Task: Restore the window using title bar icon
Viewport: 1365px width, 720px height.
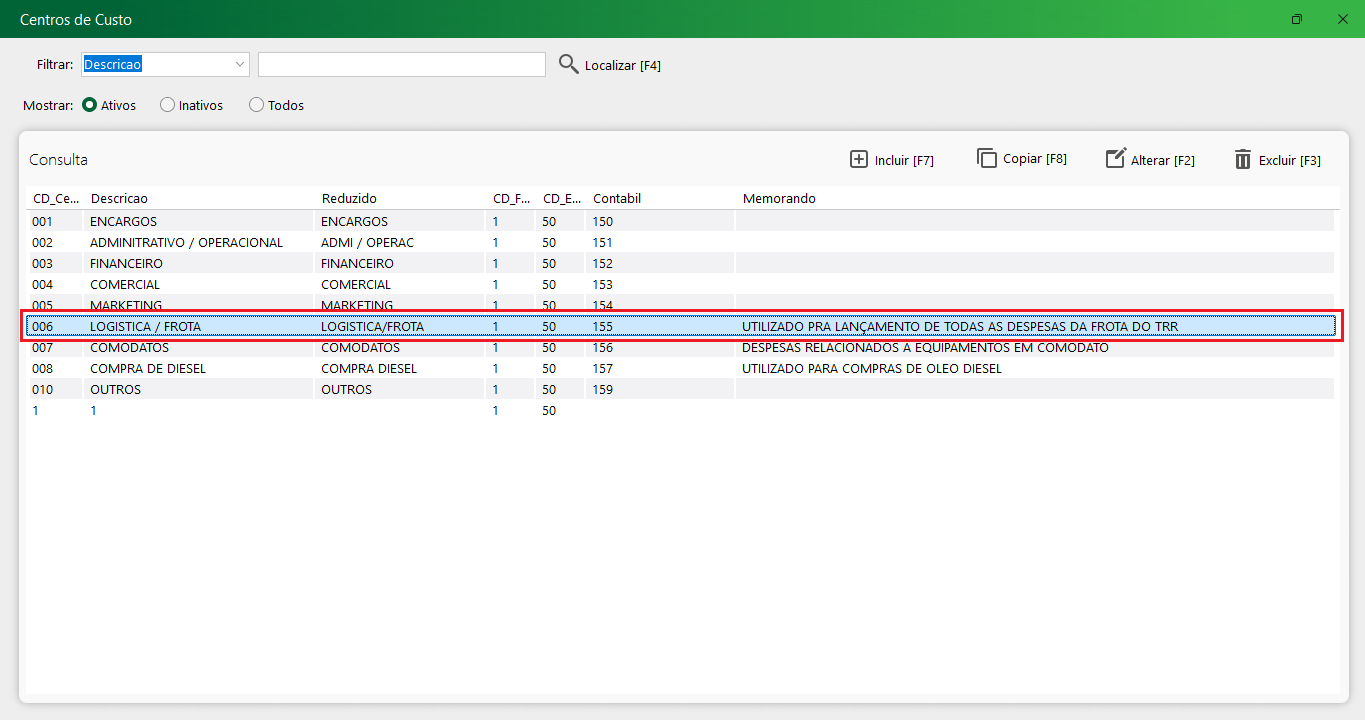Action: pyautogui.click(x=1297, y=19)
